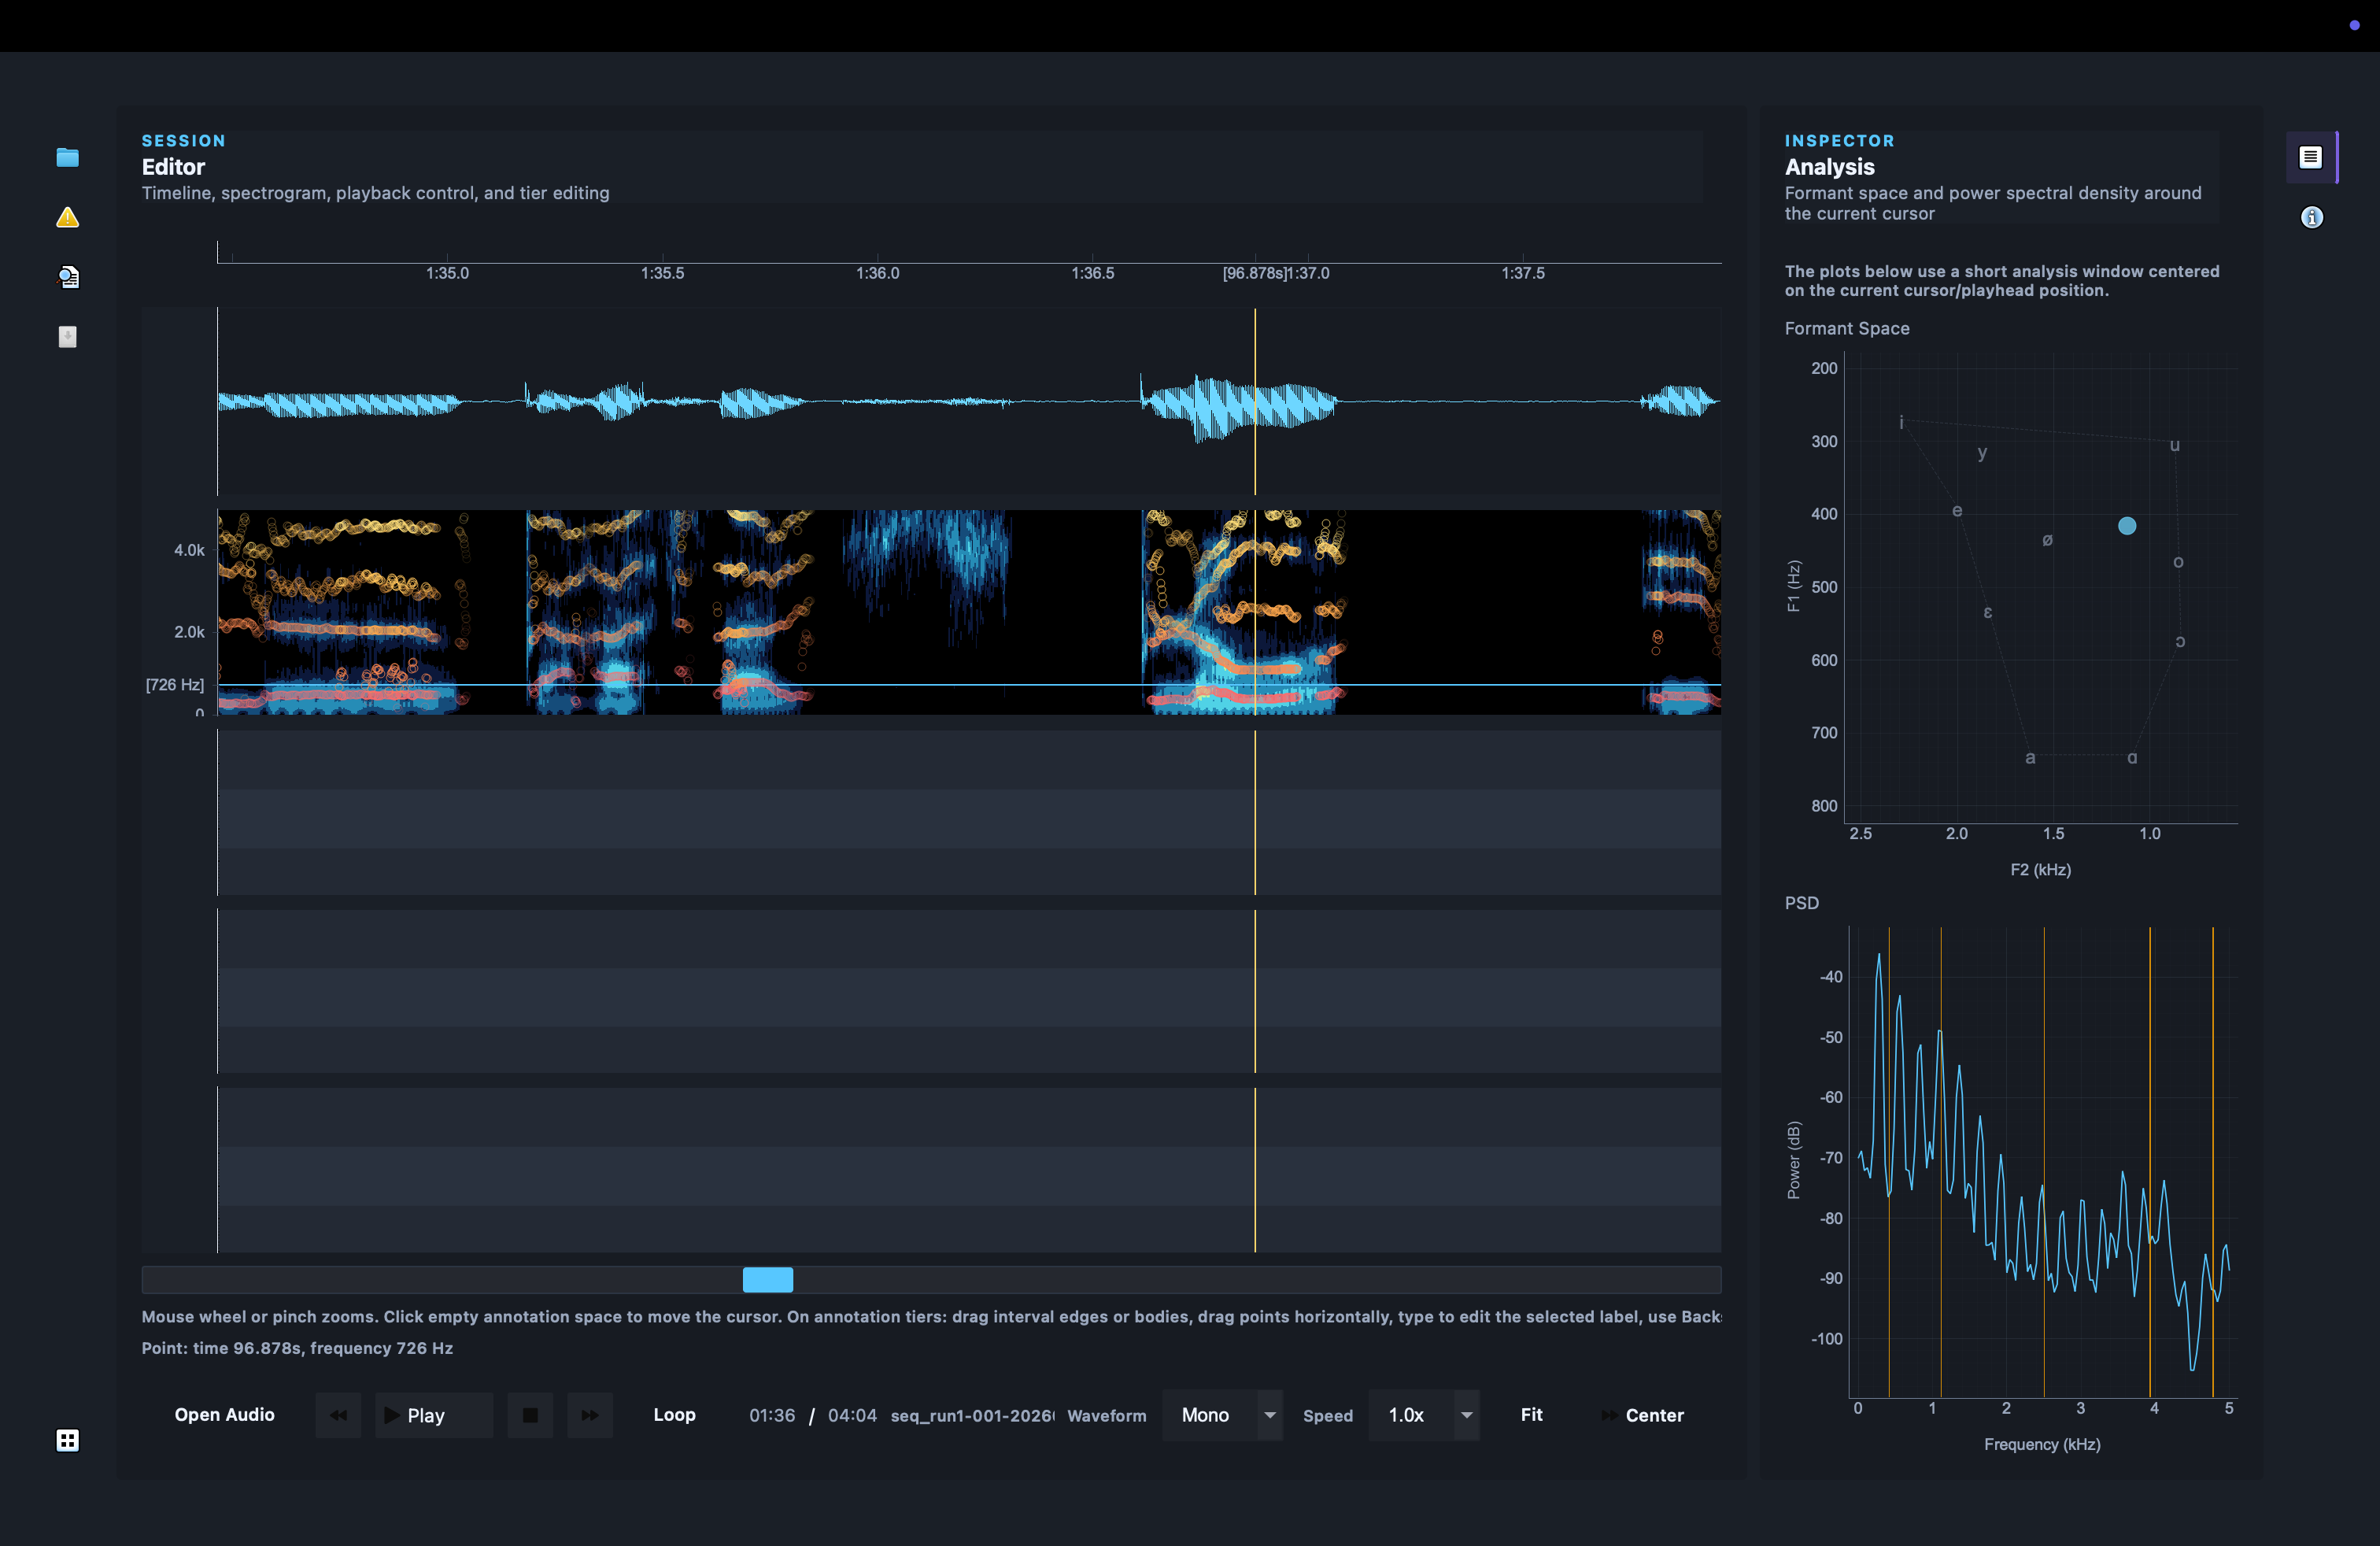The width and height of the screenshot is (2380, 1546).
Task: Click the 'ɛ' vowel label in formant chart
Action: click(1988, 612)
